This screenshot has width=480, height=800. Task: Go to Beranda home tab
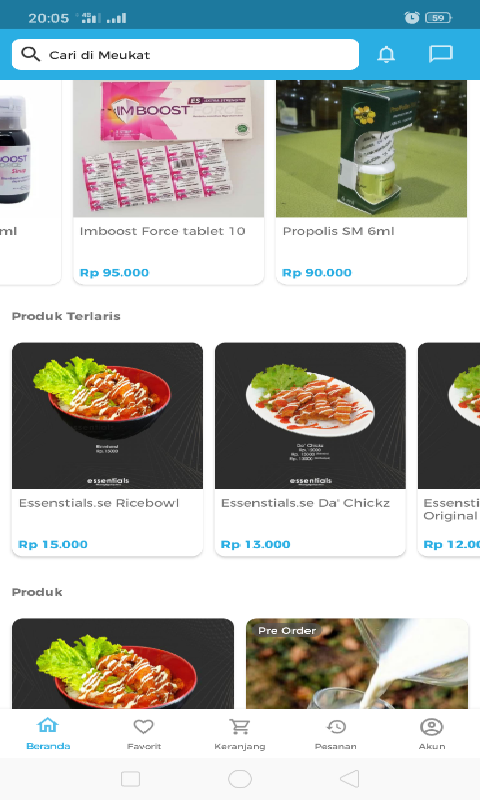48,734
